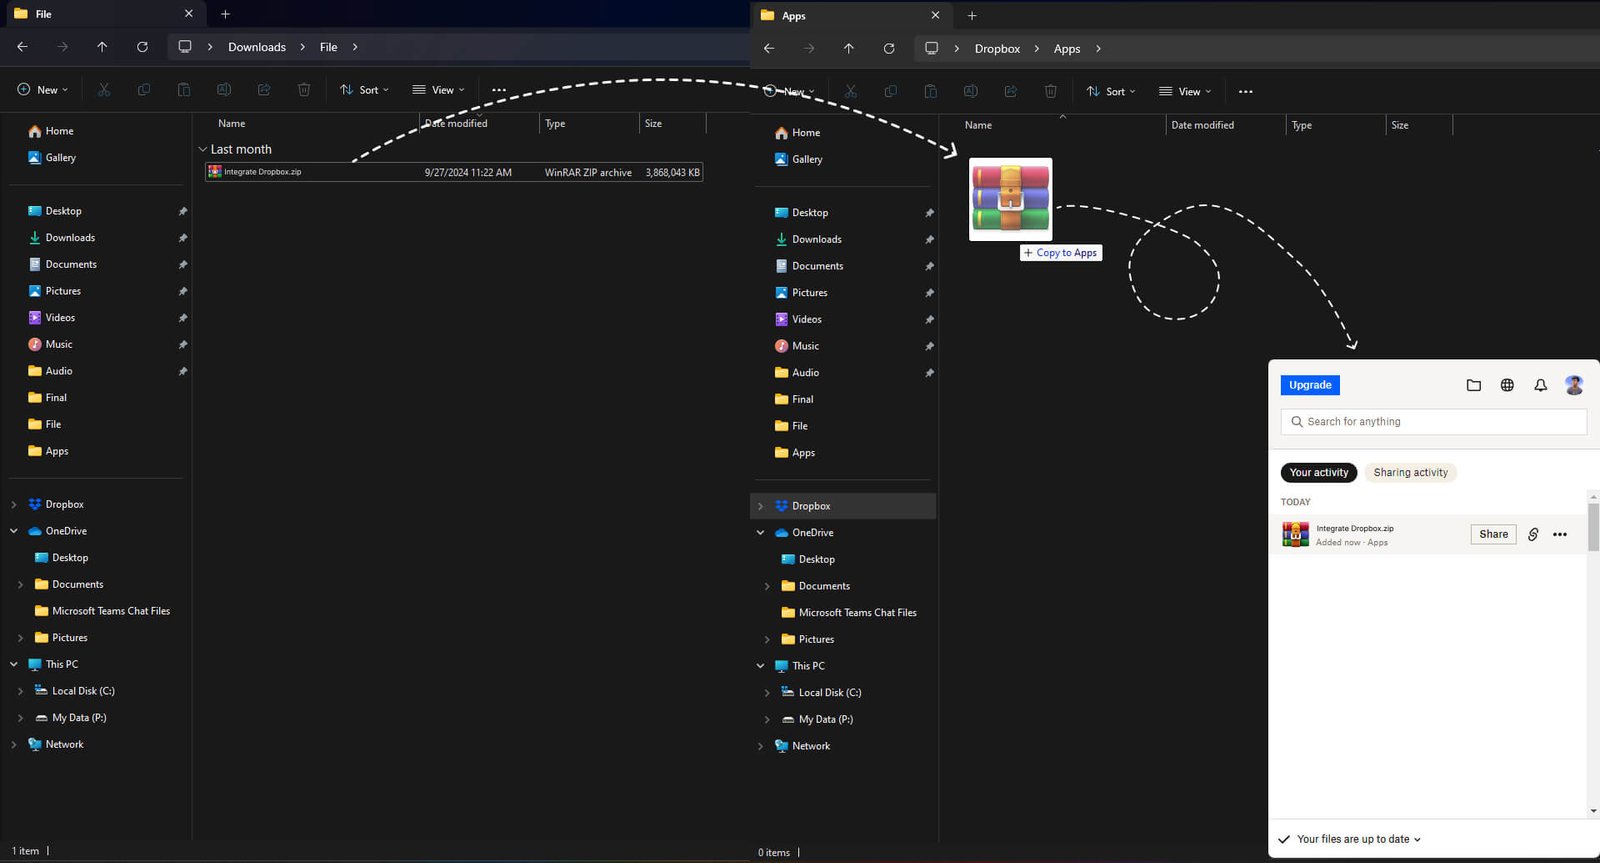Select the File tab in left window

pos(104,14)
